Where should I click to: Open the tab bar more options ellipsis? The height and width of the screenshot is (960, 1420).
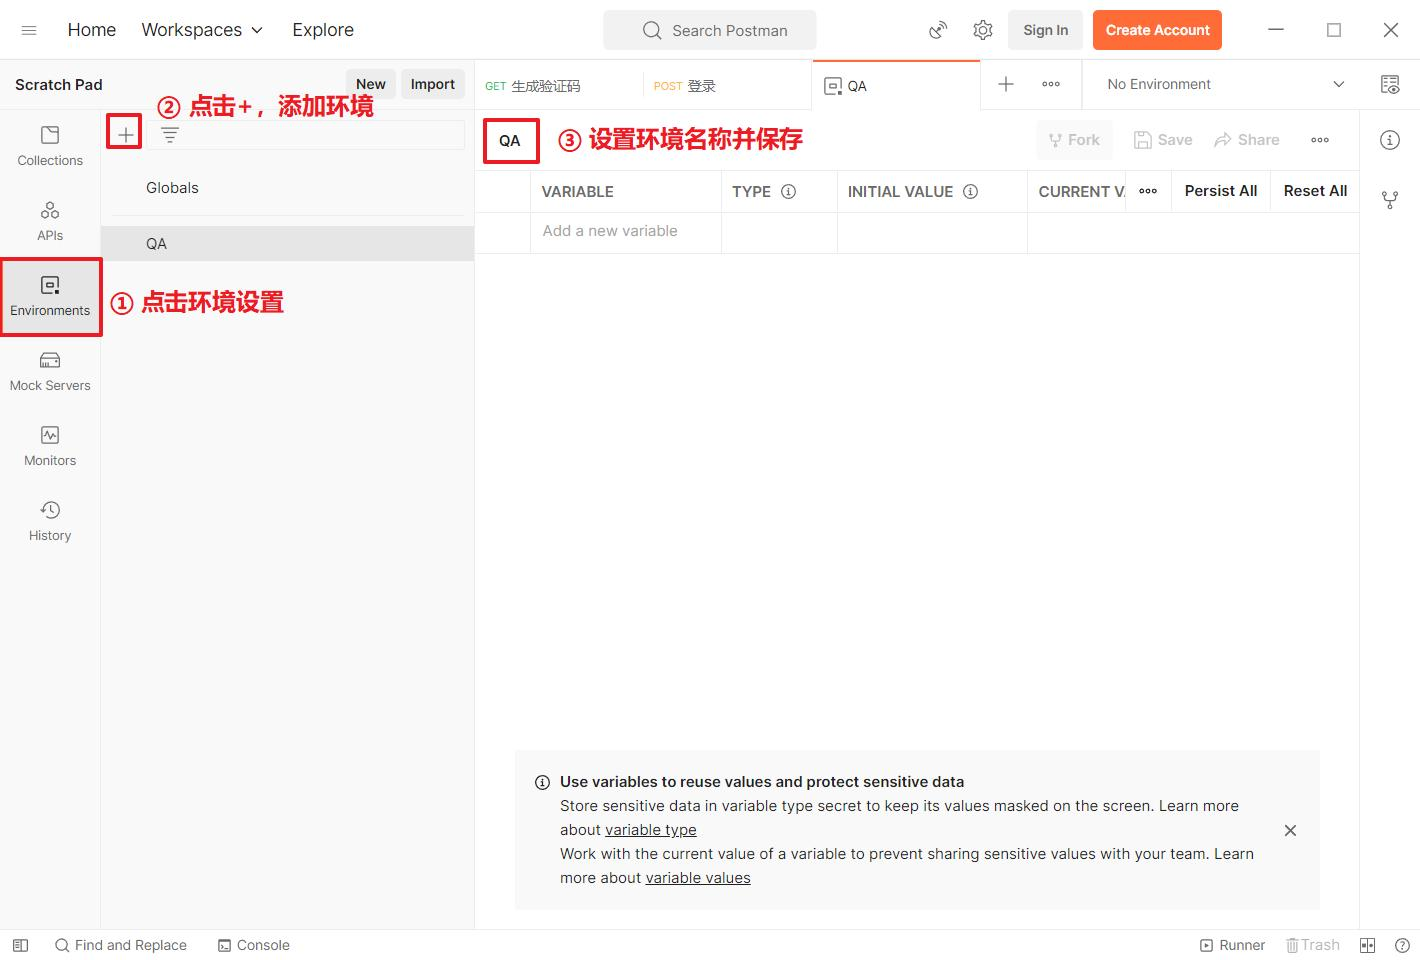click(1051, 84)
